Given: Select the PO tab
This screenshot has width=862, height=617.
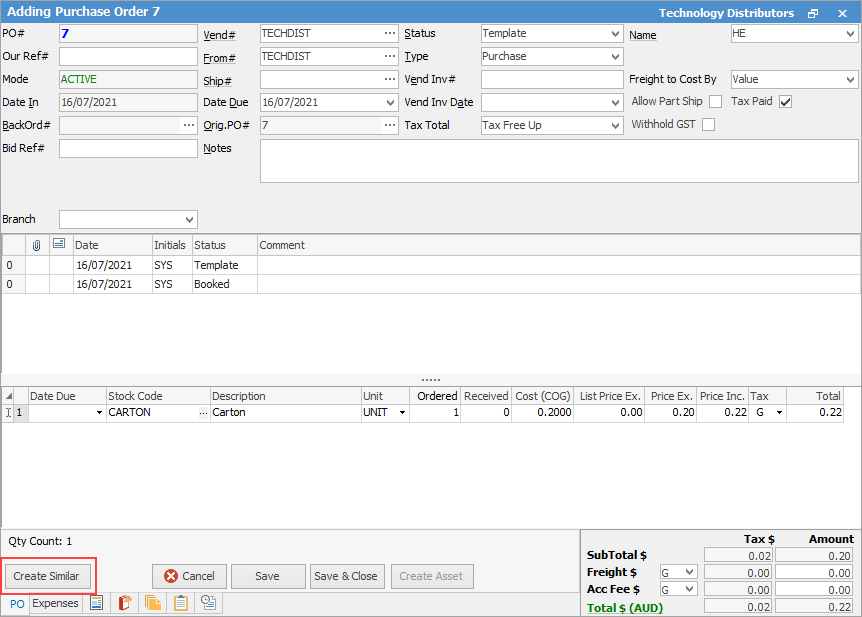Looking at the screenshot, I should click(17, 604).
